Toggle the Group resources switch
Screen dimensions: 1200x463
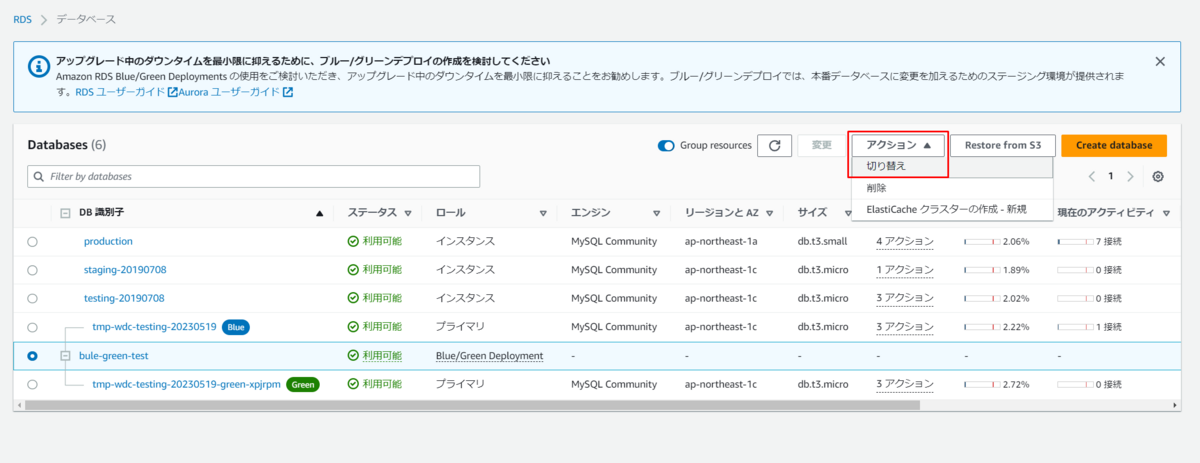(666, 146)
